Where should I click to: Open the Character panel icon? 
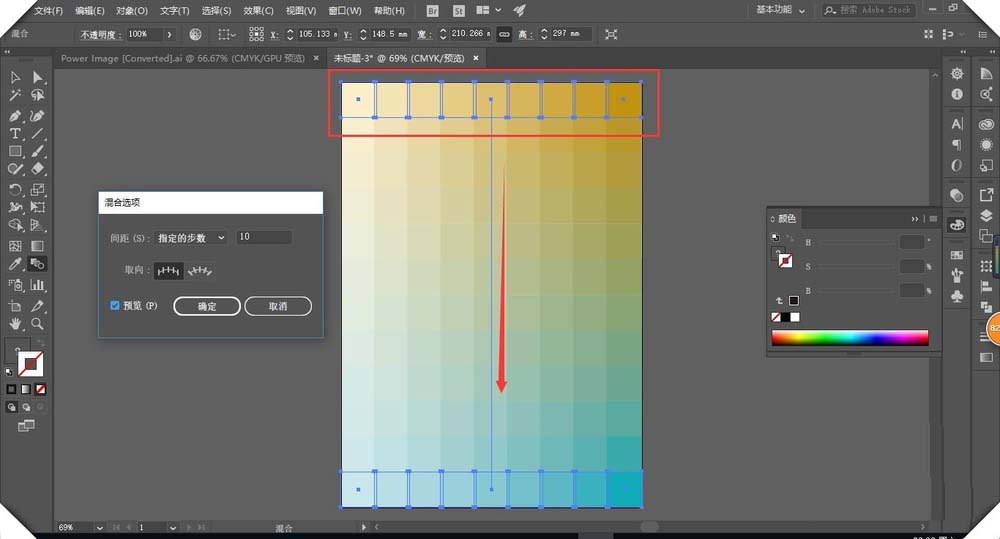(957, 124)
